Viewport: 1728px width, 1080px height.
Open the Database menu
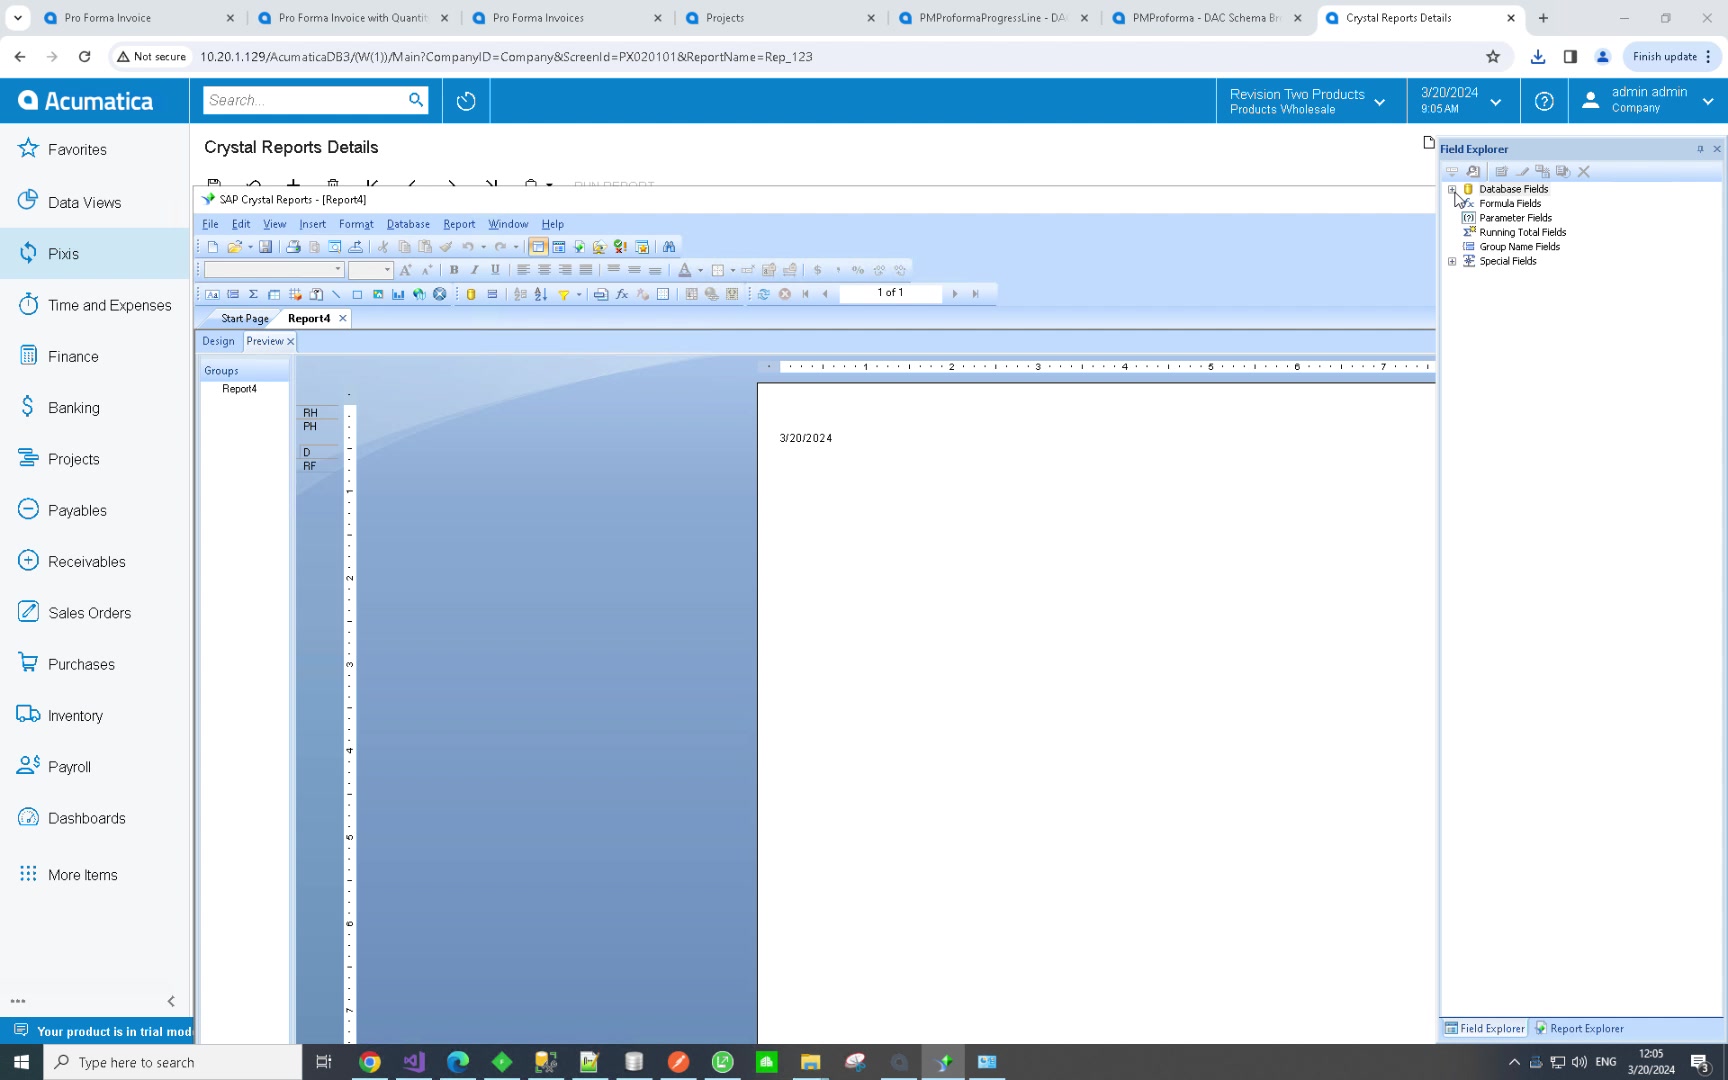pyautogui.click(x=408, y=224)
